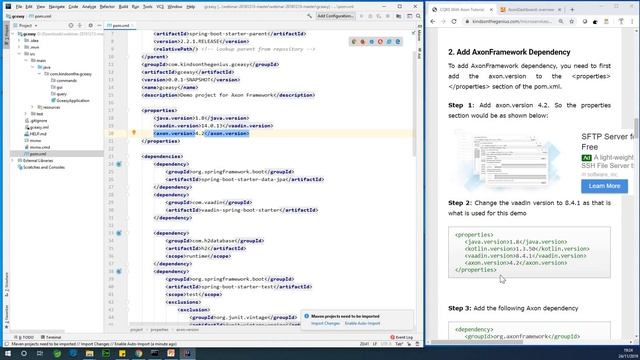Open Chrome preview icon in editor browser bar
Image resolution: width=640 pixels, height=360 pixels.
[353, 42]
